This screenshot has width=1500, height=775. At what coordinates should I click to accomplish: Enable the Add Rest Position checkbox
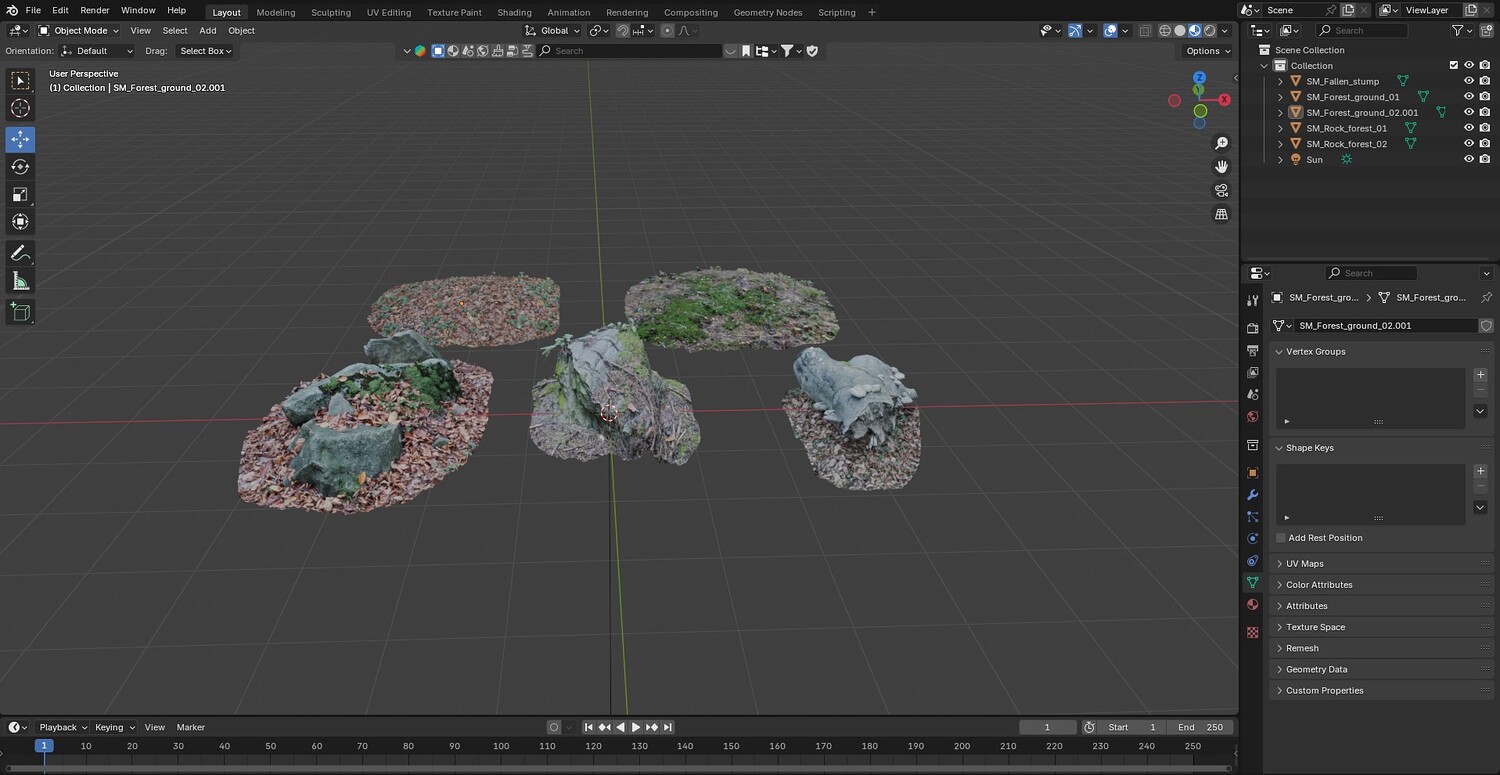(1281, 538)
